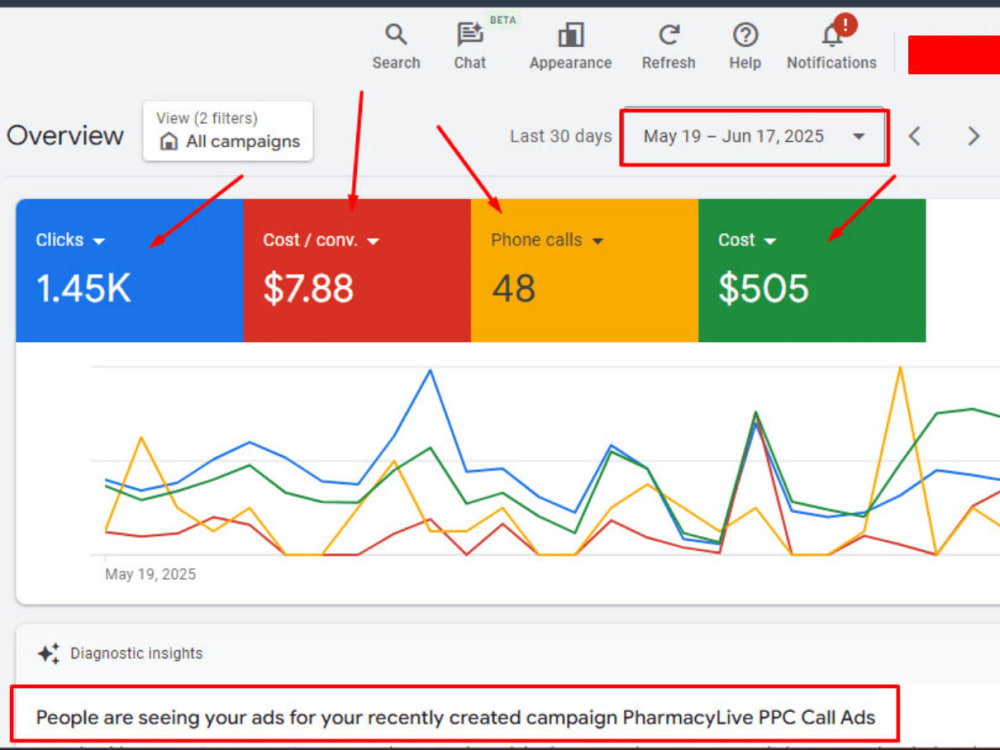The height and width of the screenshot is (750, 1000).
Task: Select the red $7.88 scorecard
Action: pos(357,270)
